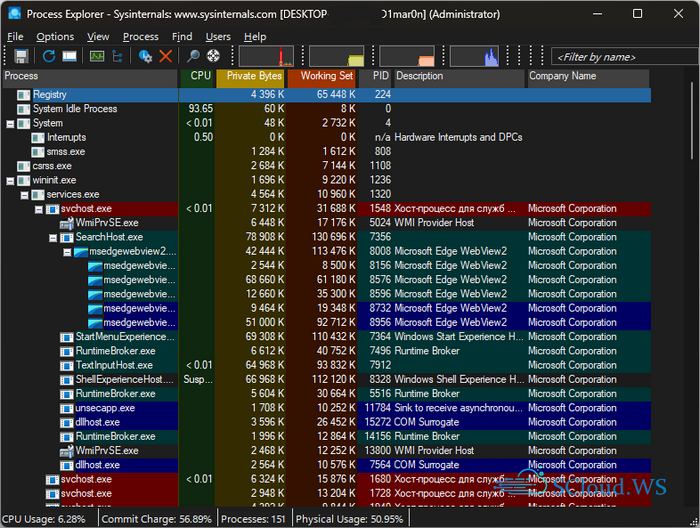This screenshot has height=528, width=700.
Task: Click the magnifier Find Handle icon
Action: pos(193,57)
